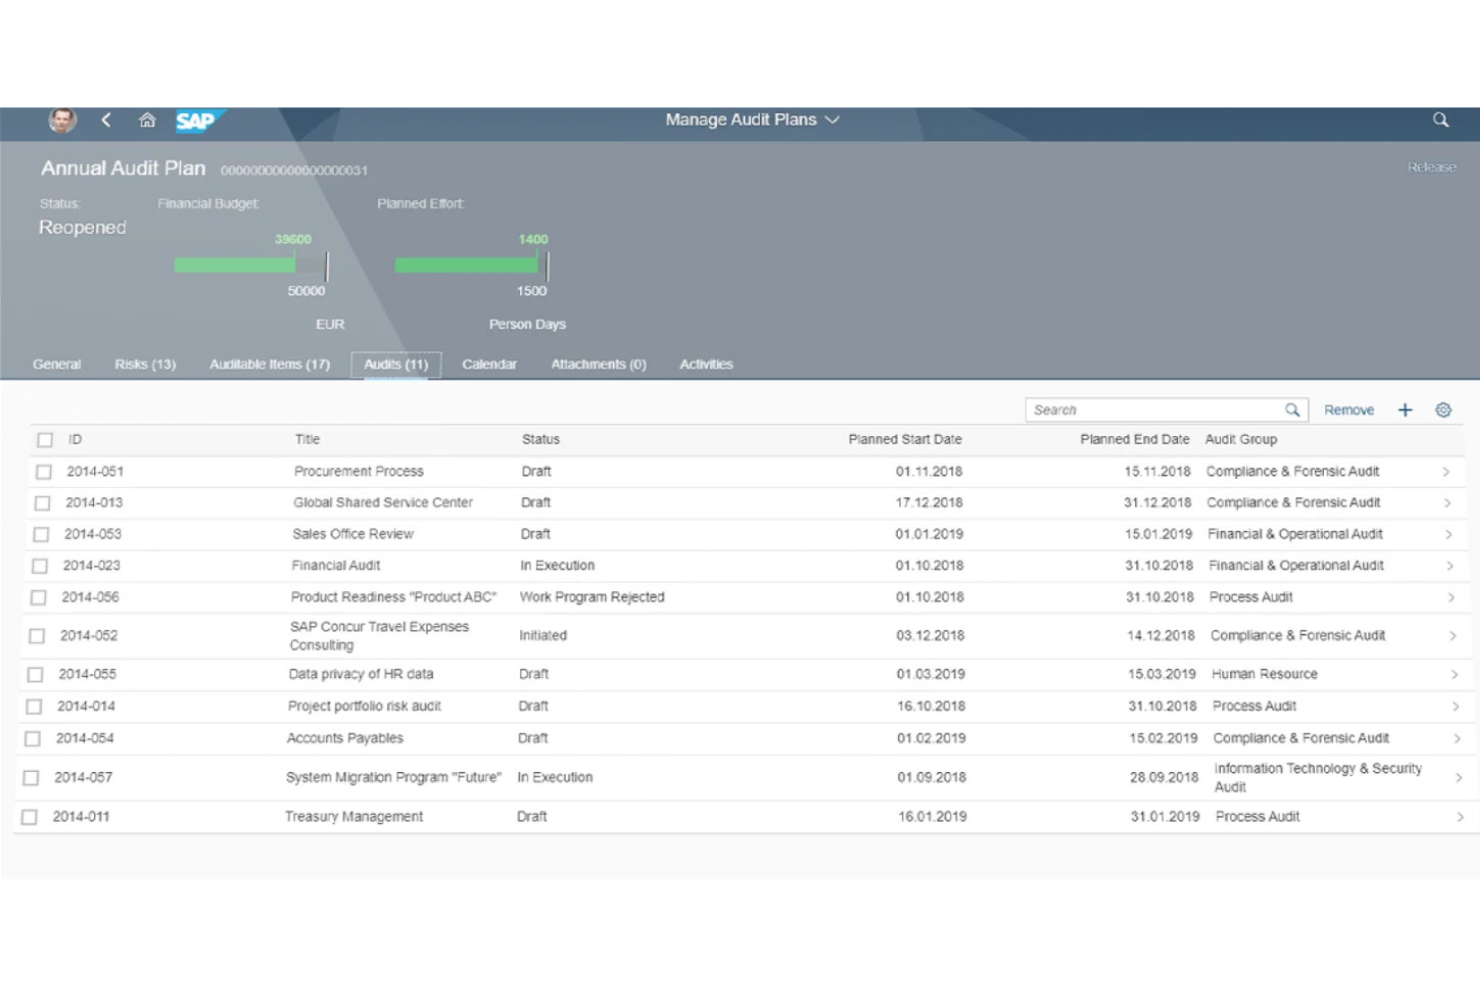Click the magnifier in the table search box

(x=1292, y=409)
